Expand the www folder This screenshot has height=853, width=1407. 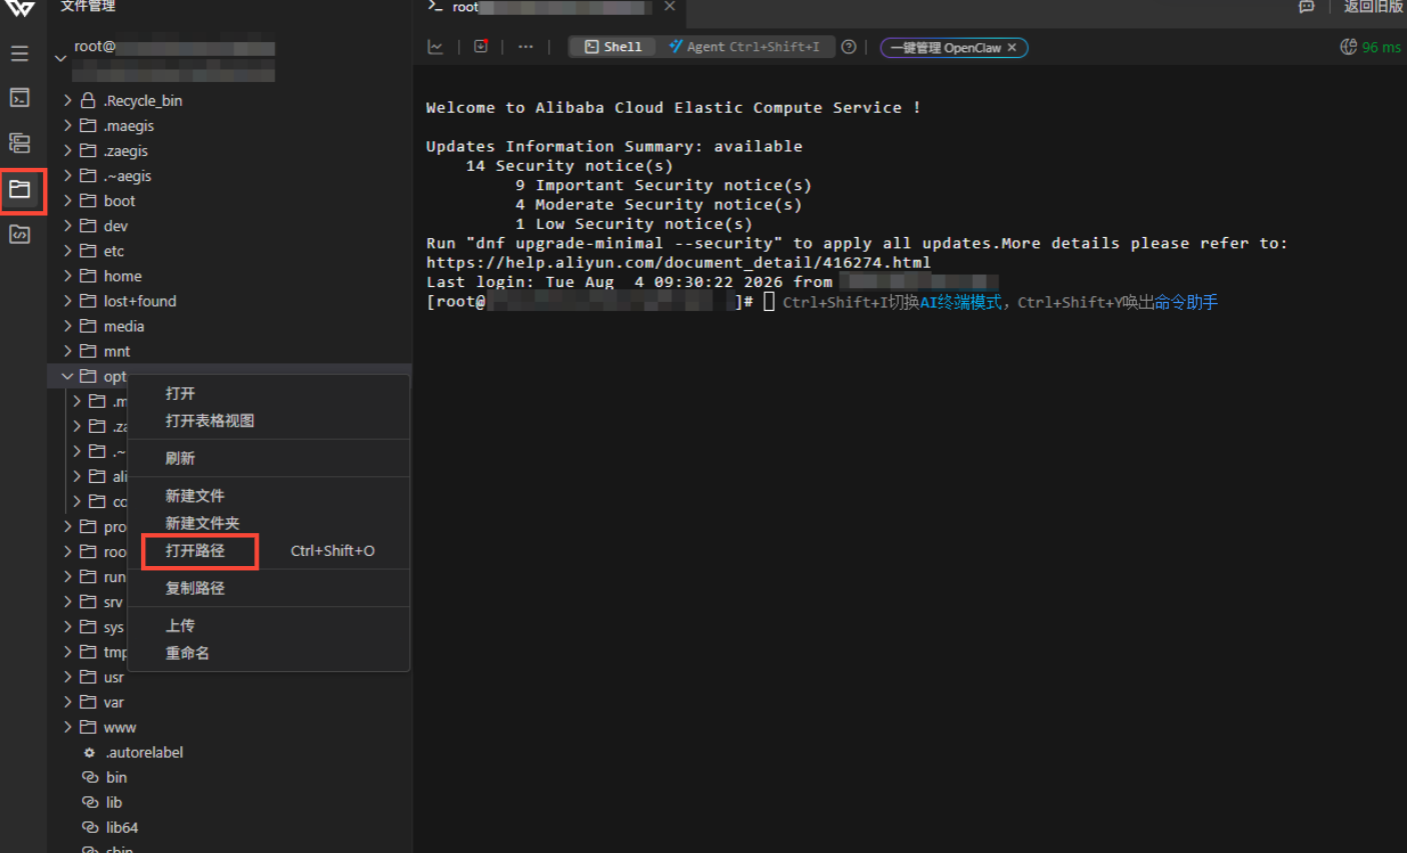pyautogui.click(x=68, y=727)
